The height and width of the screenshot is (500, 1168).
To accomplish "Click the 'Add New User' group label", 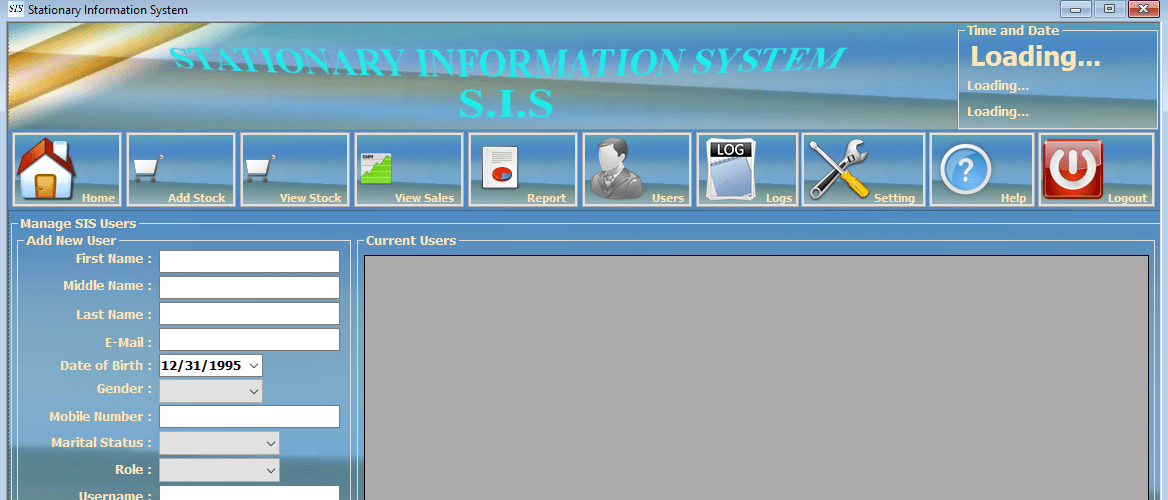I will tap(72, 241).
